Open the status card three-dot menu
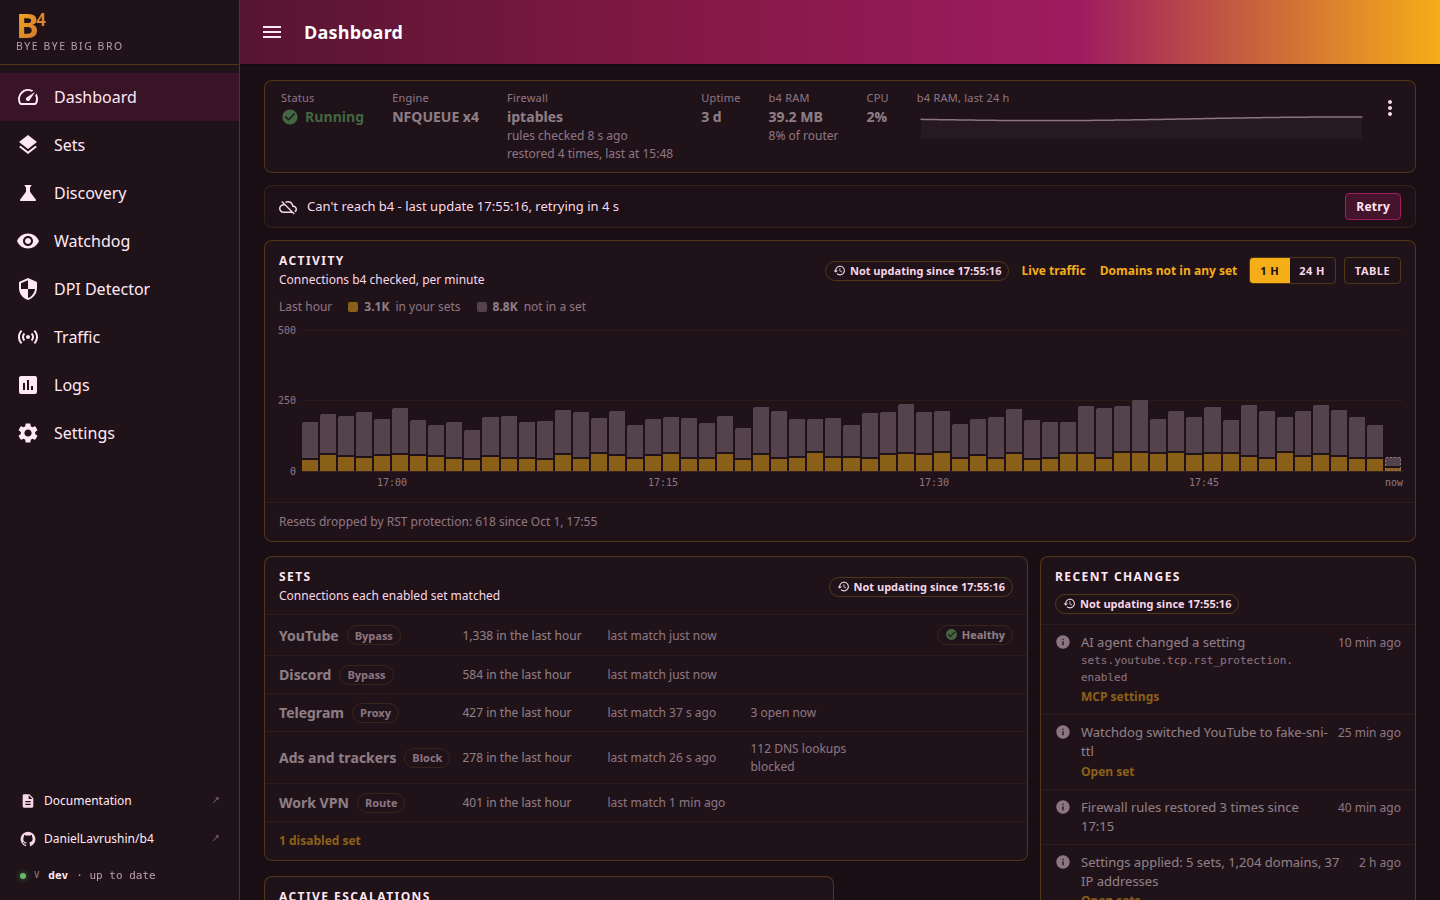1440x900 pixels. pyautogui.click(x=1389, y=108)
